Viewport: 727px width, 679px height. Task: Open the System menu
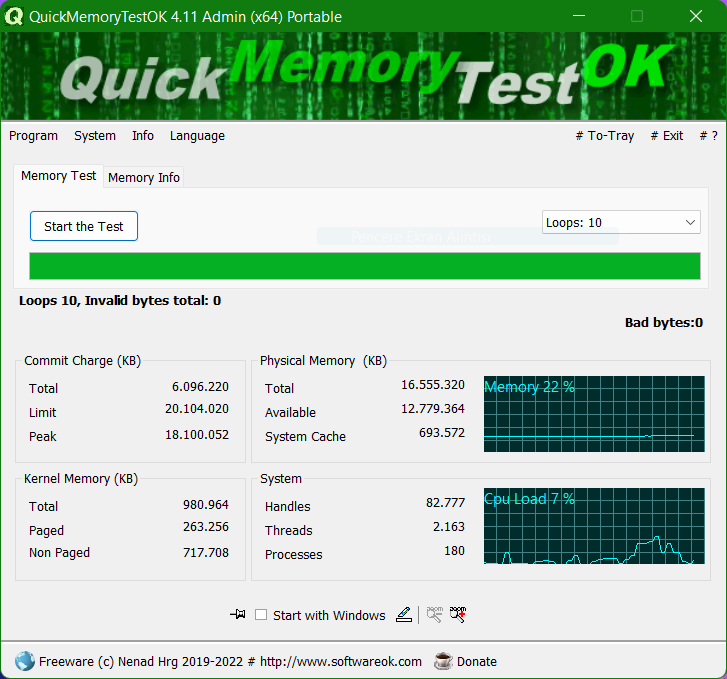pyautogui.click(x=95, y=136)
